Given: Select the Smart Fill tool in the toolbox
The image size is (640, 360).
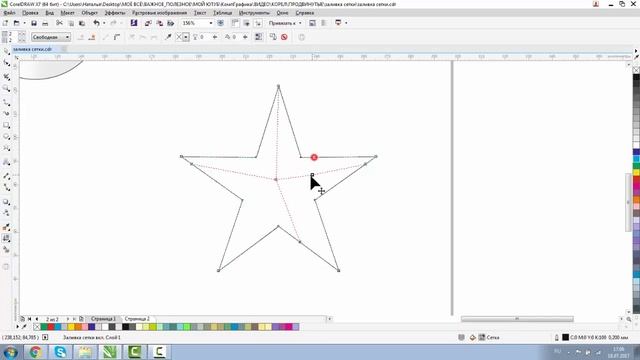Looking at the screenshot, I should (6, 250).
